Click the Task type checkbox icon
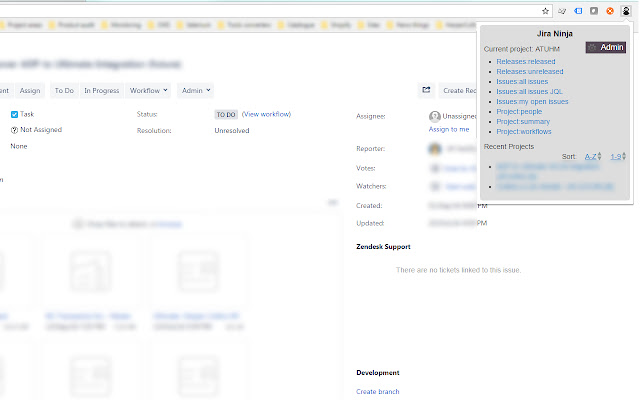The height and width of the screenshot is (400, 640). [14, 114]
